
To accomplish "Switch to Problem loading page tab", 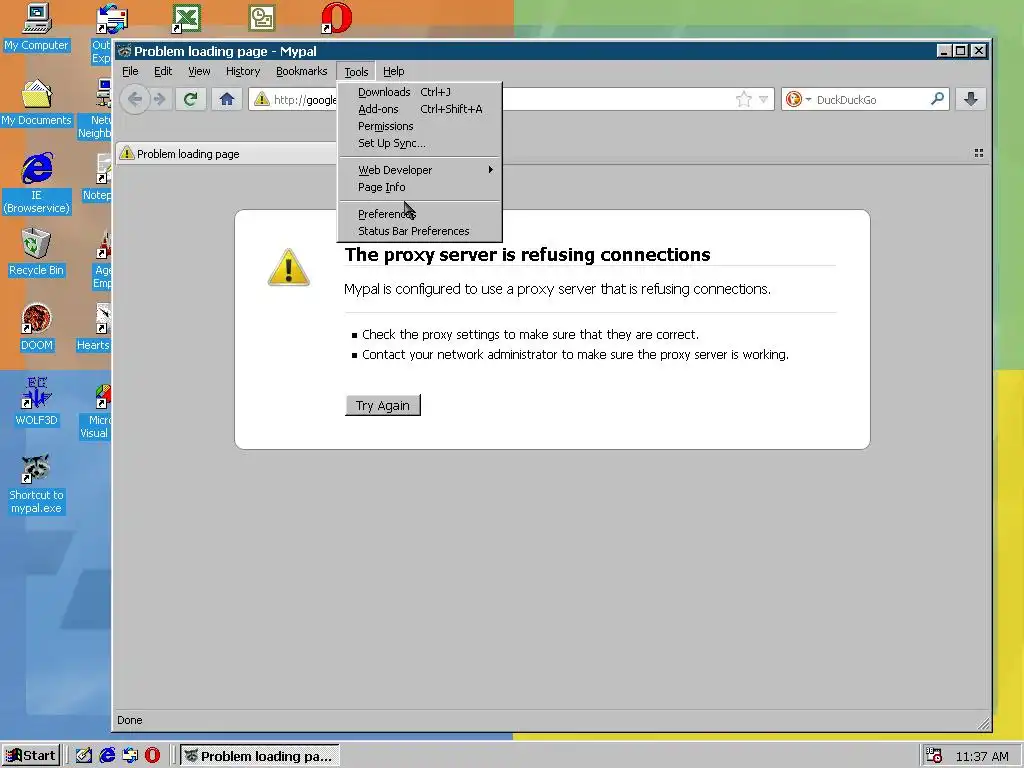I will point(226,153).
